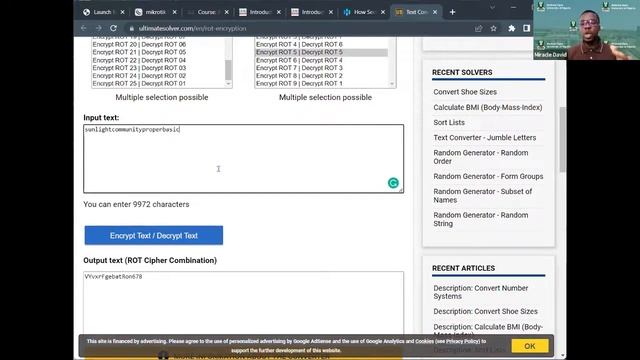Screen dimensions: 640x360
Task: Go forward using browser forward arrow
Action: tap(98, 28)
